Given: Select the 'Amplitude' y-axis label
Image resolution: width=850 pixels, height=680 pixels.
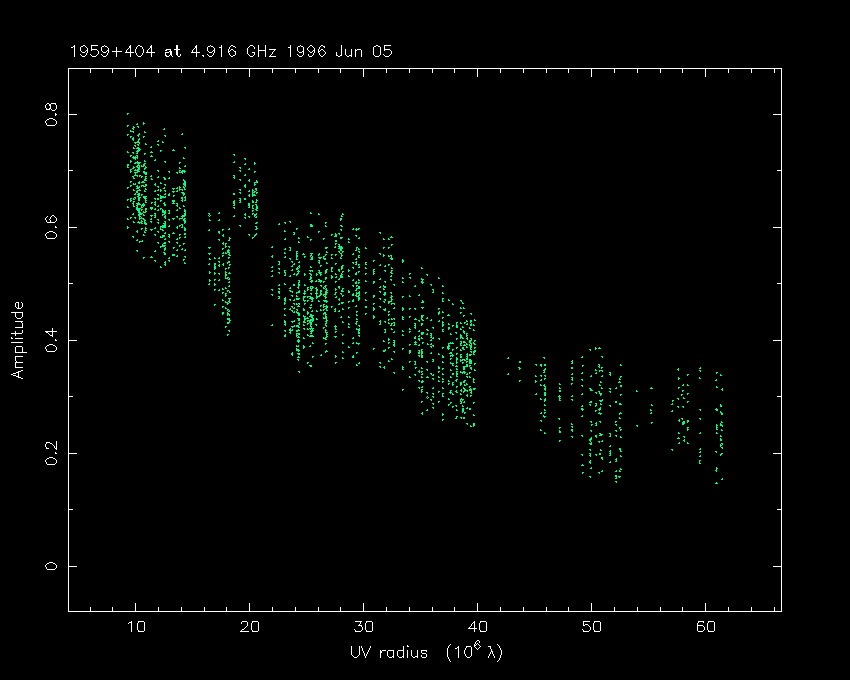Looking at the screenshot, I should (x=17, y=341).
